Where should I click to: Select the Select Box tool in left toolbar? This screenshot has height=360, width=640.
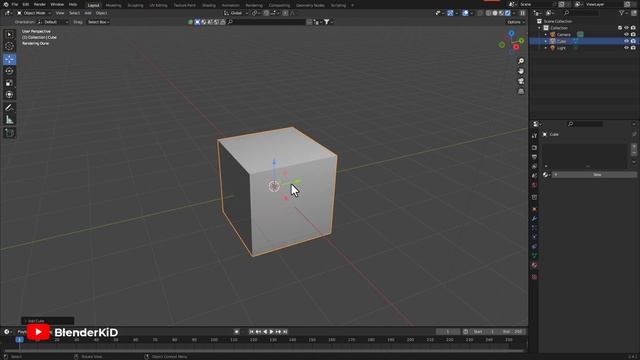click(x=9, y=35)
